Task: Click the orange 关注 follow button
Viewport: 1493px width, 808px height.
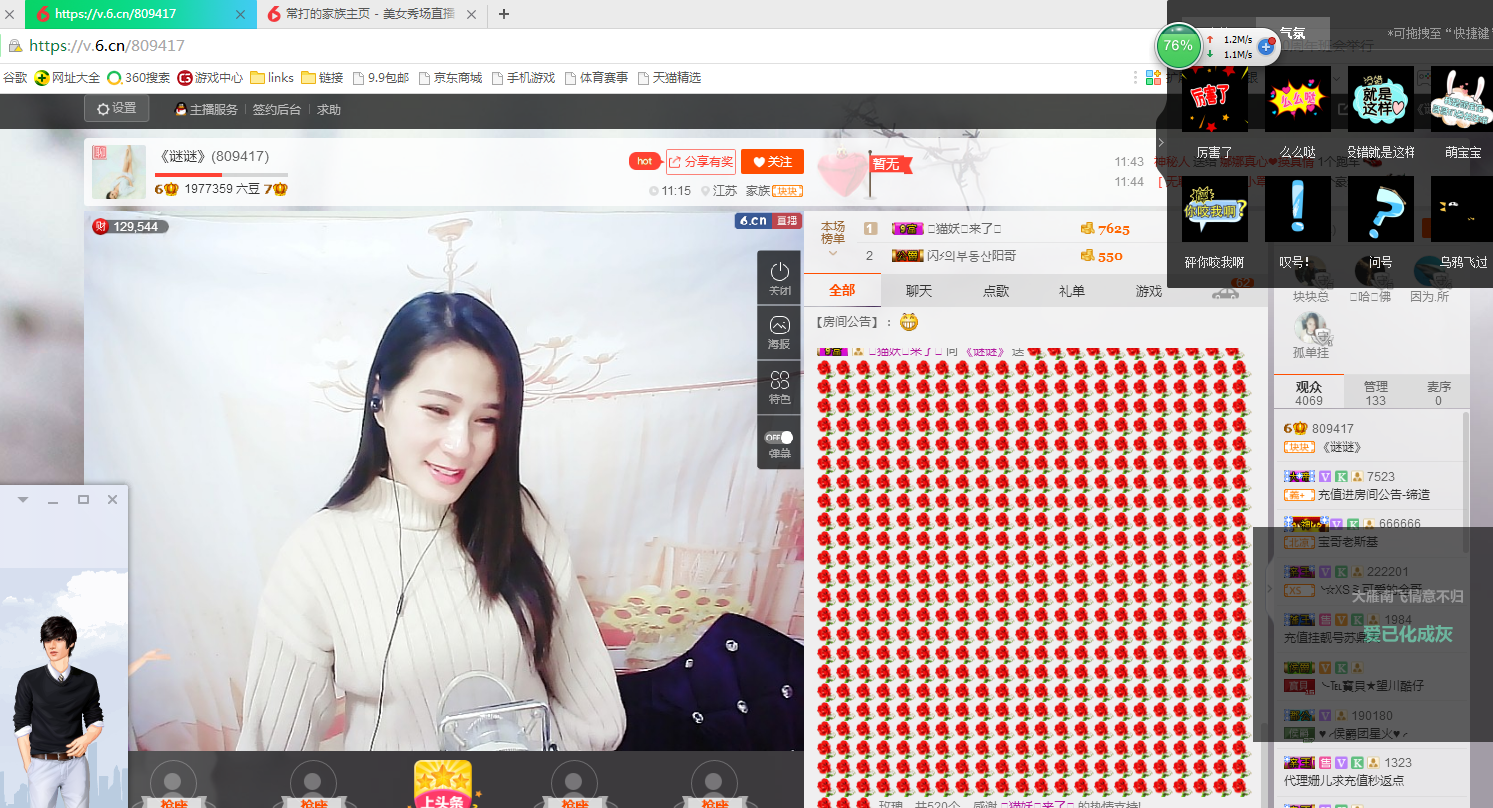Action: [x=772, y=161]
